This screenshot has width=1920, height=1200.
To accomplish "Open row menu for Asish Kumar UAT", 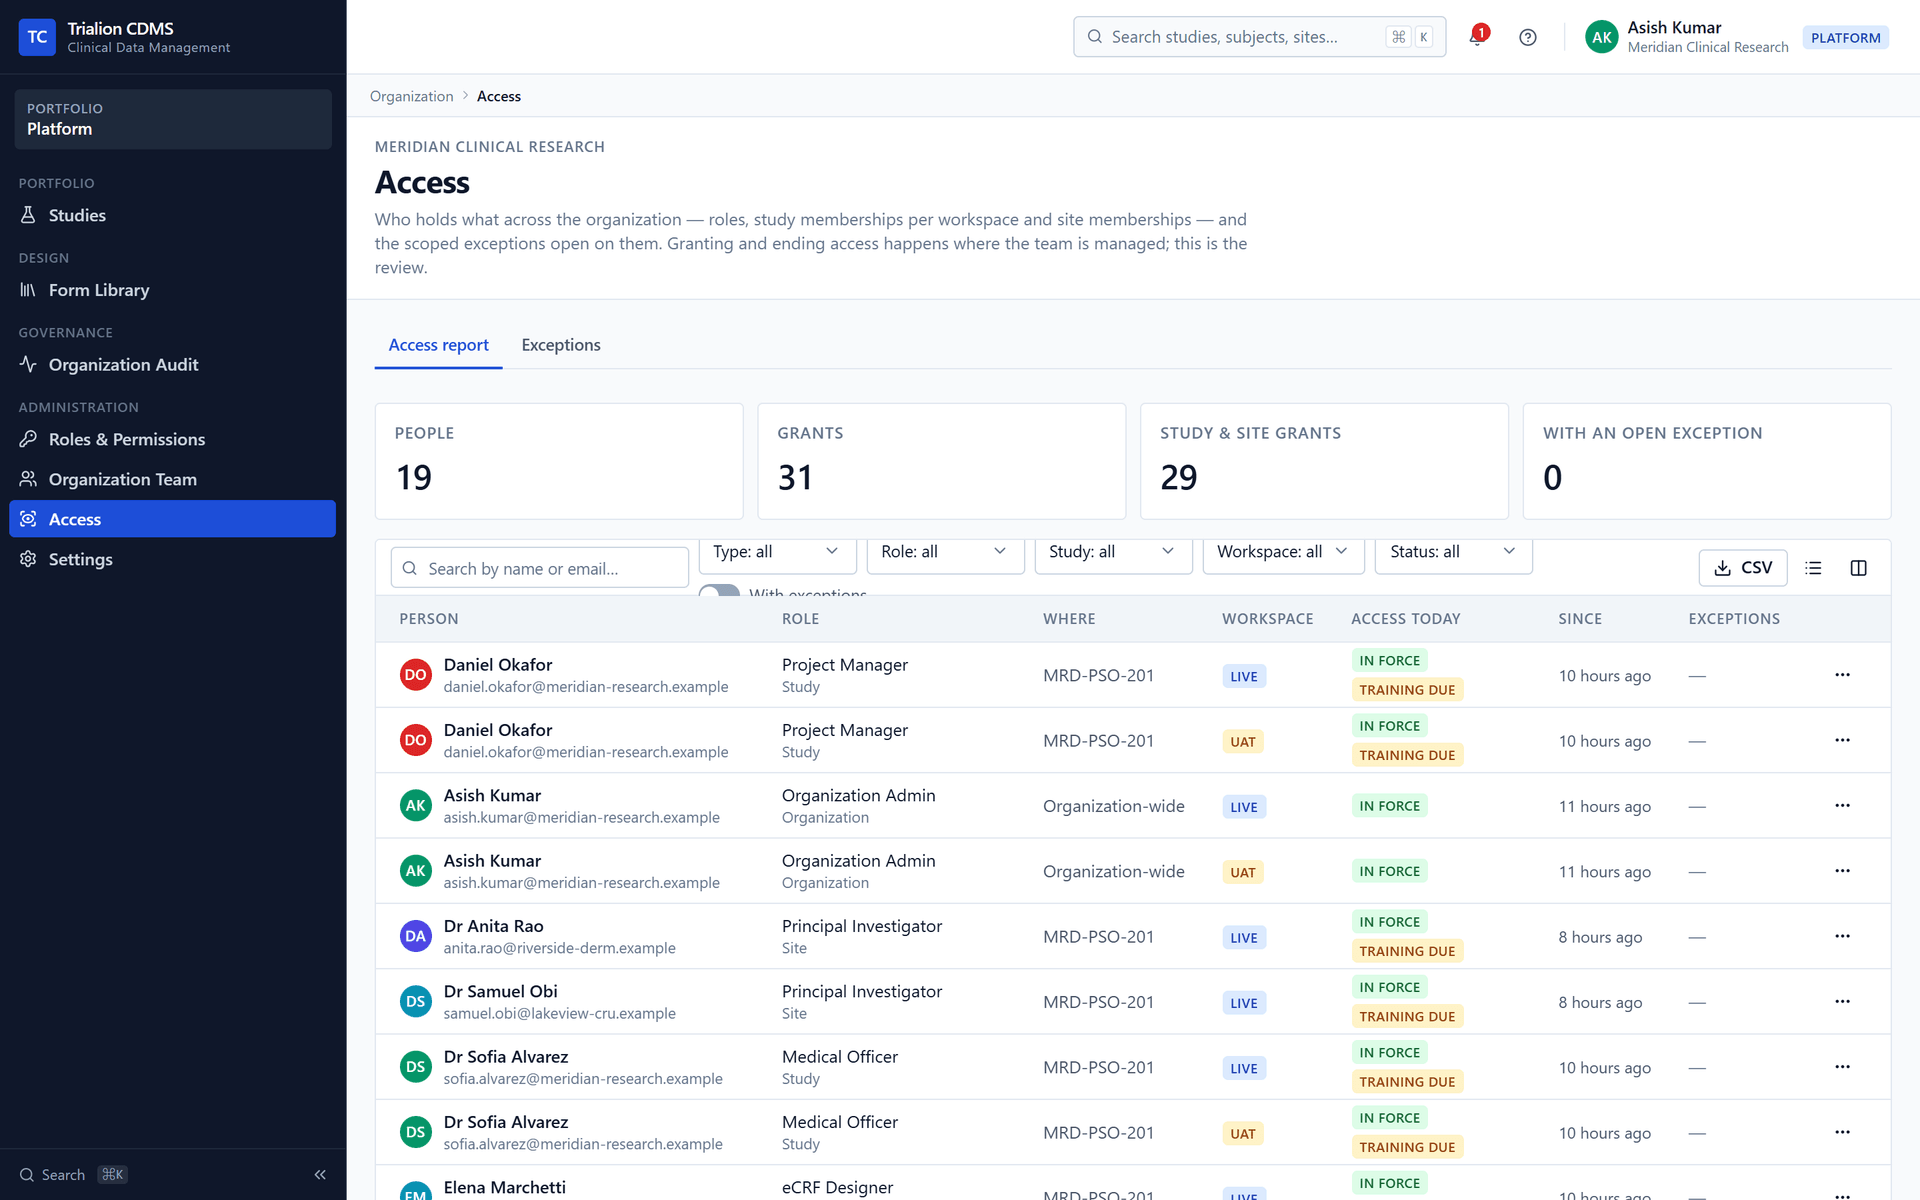I will tap(1842, 871).
